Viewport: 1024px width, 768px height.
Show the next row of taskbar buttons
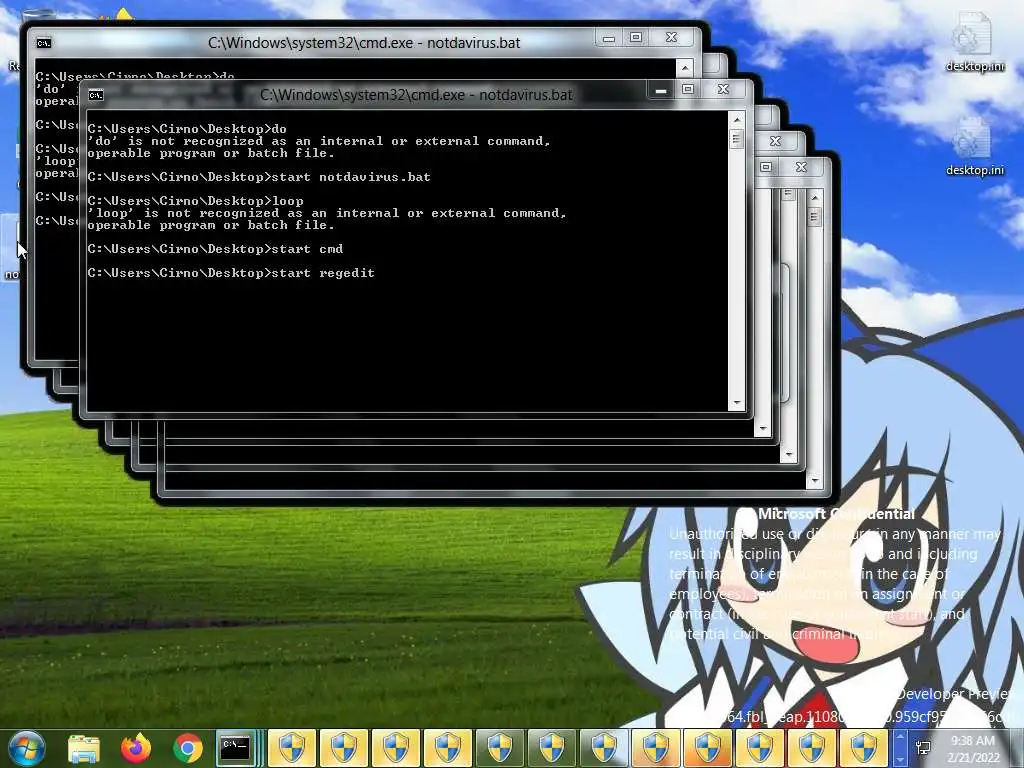click(x=901, y=760)
